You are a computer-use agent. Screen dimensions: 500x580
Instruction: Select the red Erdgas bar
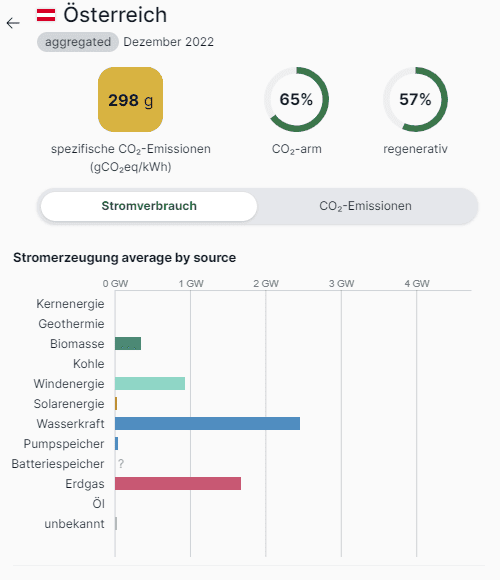pyautogui.click(x=178, y=483)
